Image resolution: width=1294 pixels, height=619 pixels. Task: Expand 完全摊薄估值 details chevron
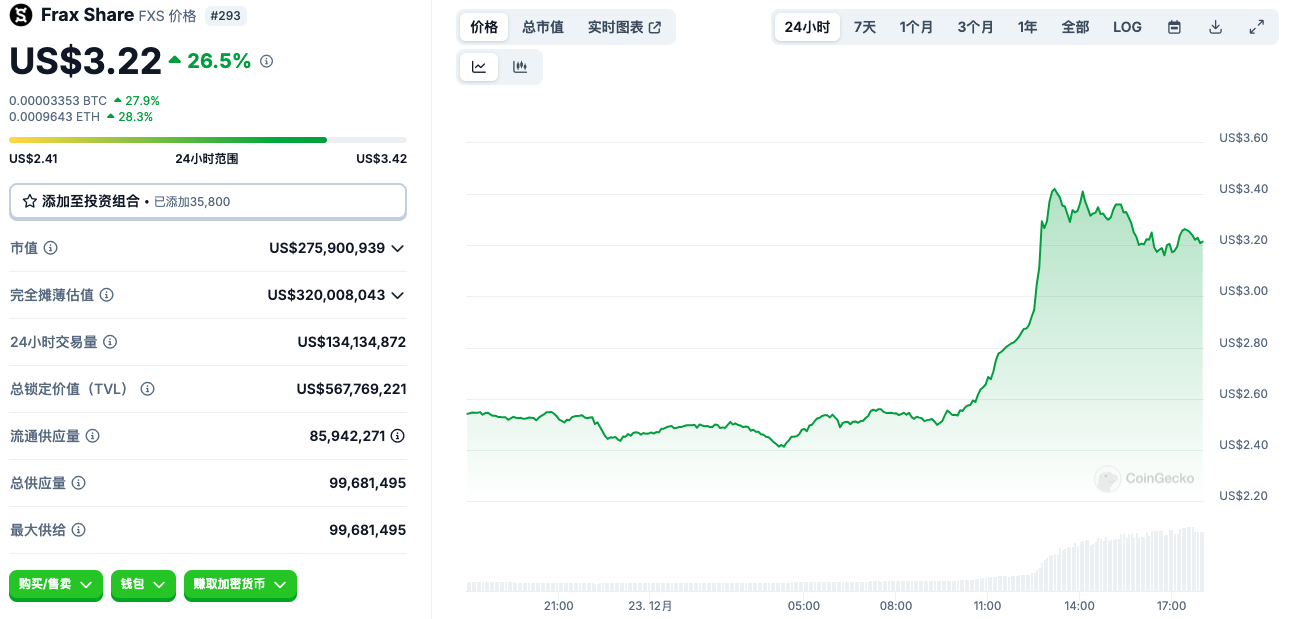point(398,295)
